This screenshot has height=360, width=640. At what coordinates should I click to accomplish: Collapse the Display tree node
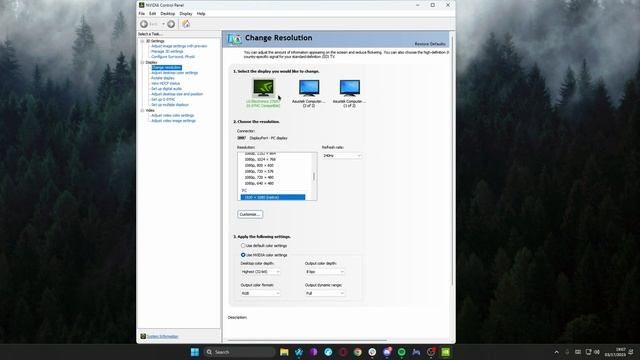(x=142, y=62)
